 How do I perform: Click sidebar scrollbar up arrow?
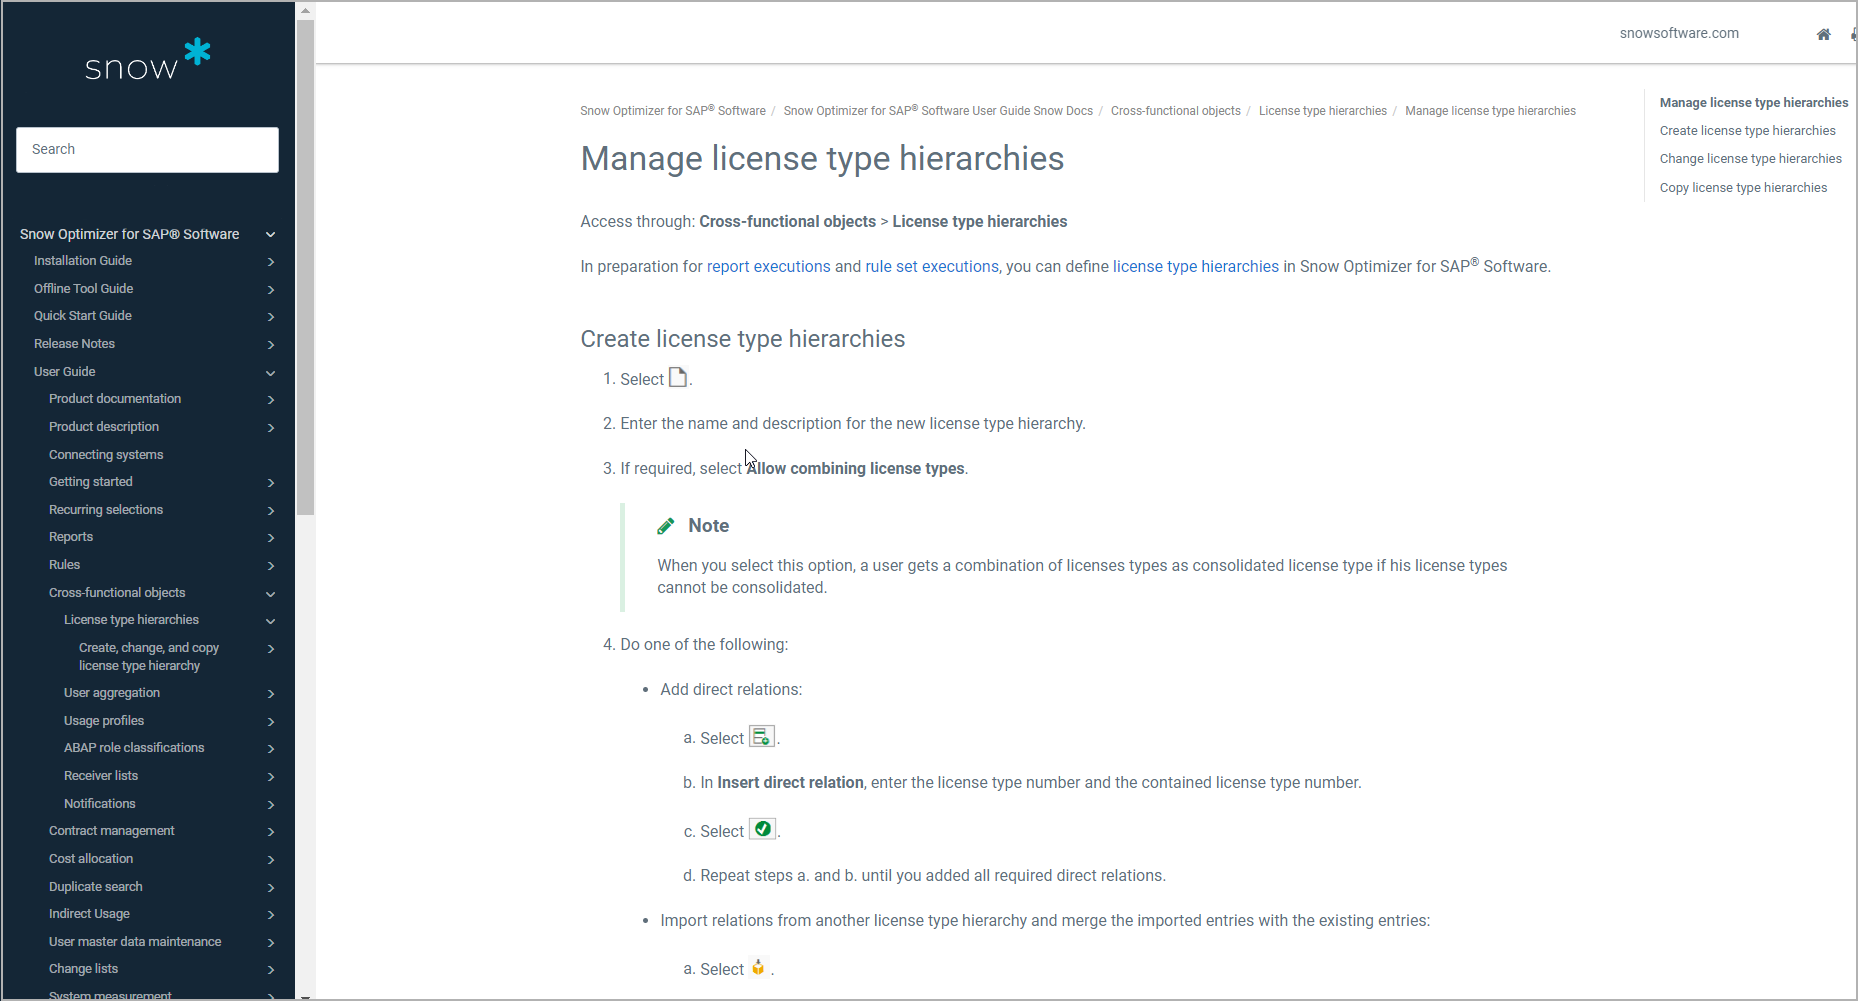click(x=306, y=10)
